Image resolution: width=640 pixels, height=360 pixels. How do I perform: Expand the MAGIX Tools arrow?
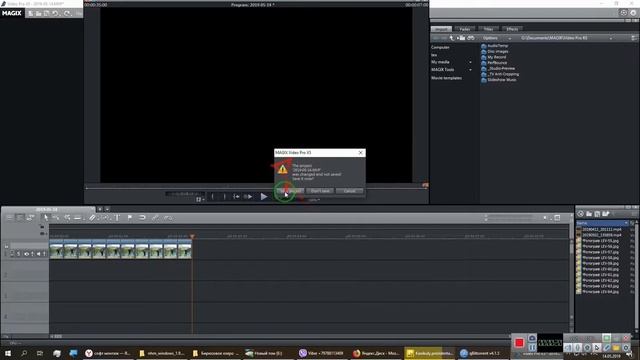pyautogui.click(x=470, y=70)
